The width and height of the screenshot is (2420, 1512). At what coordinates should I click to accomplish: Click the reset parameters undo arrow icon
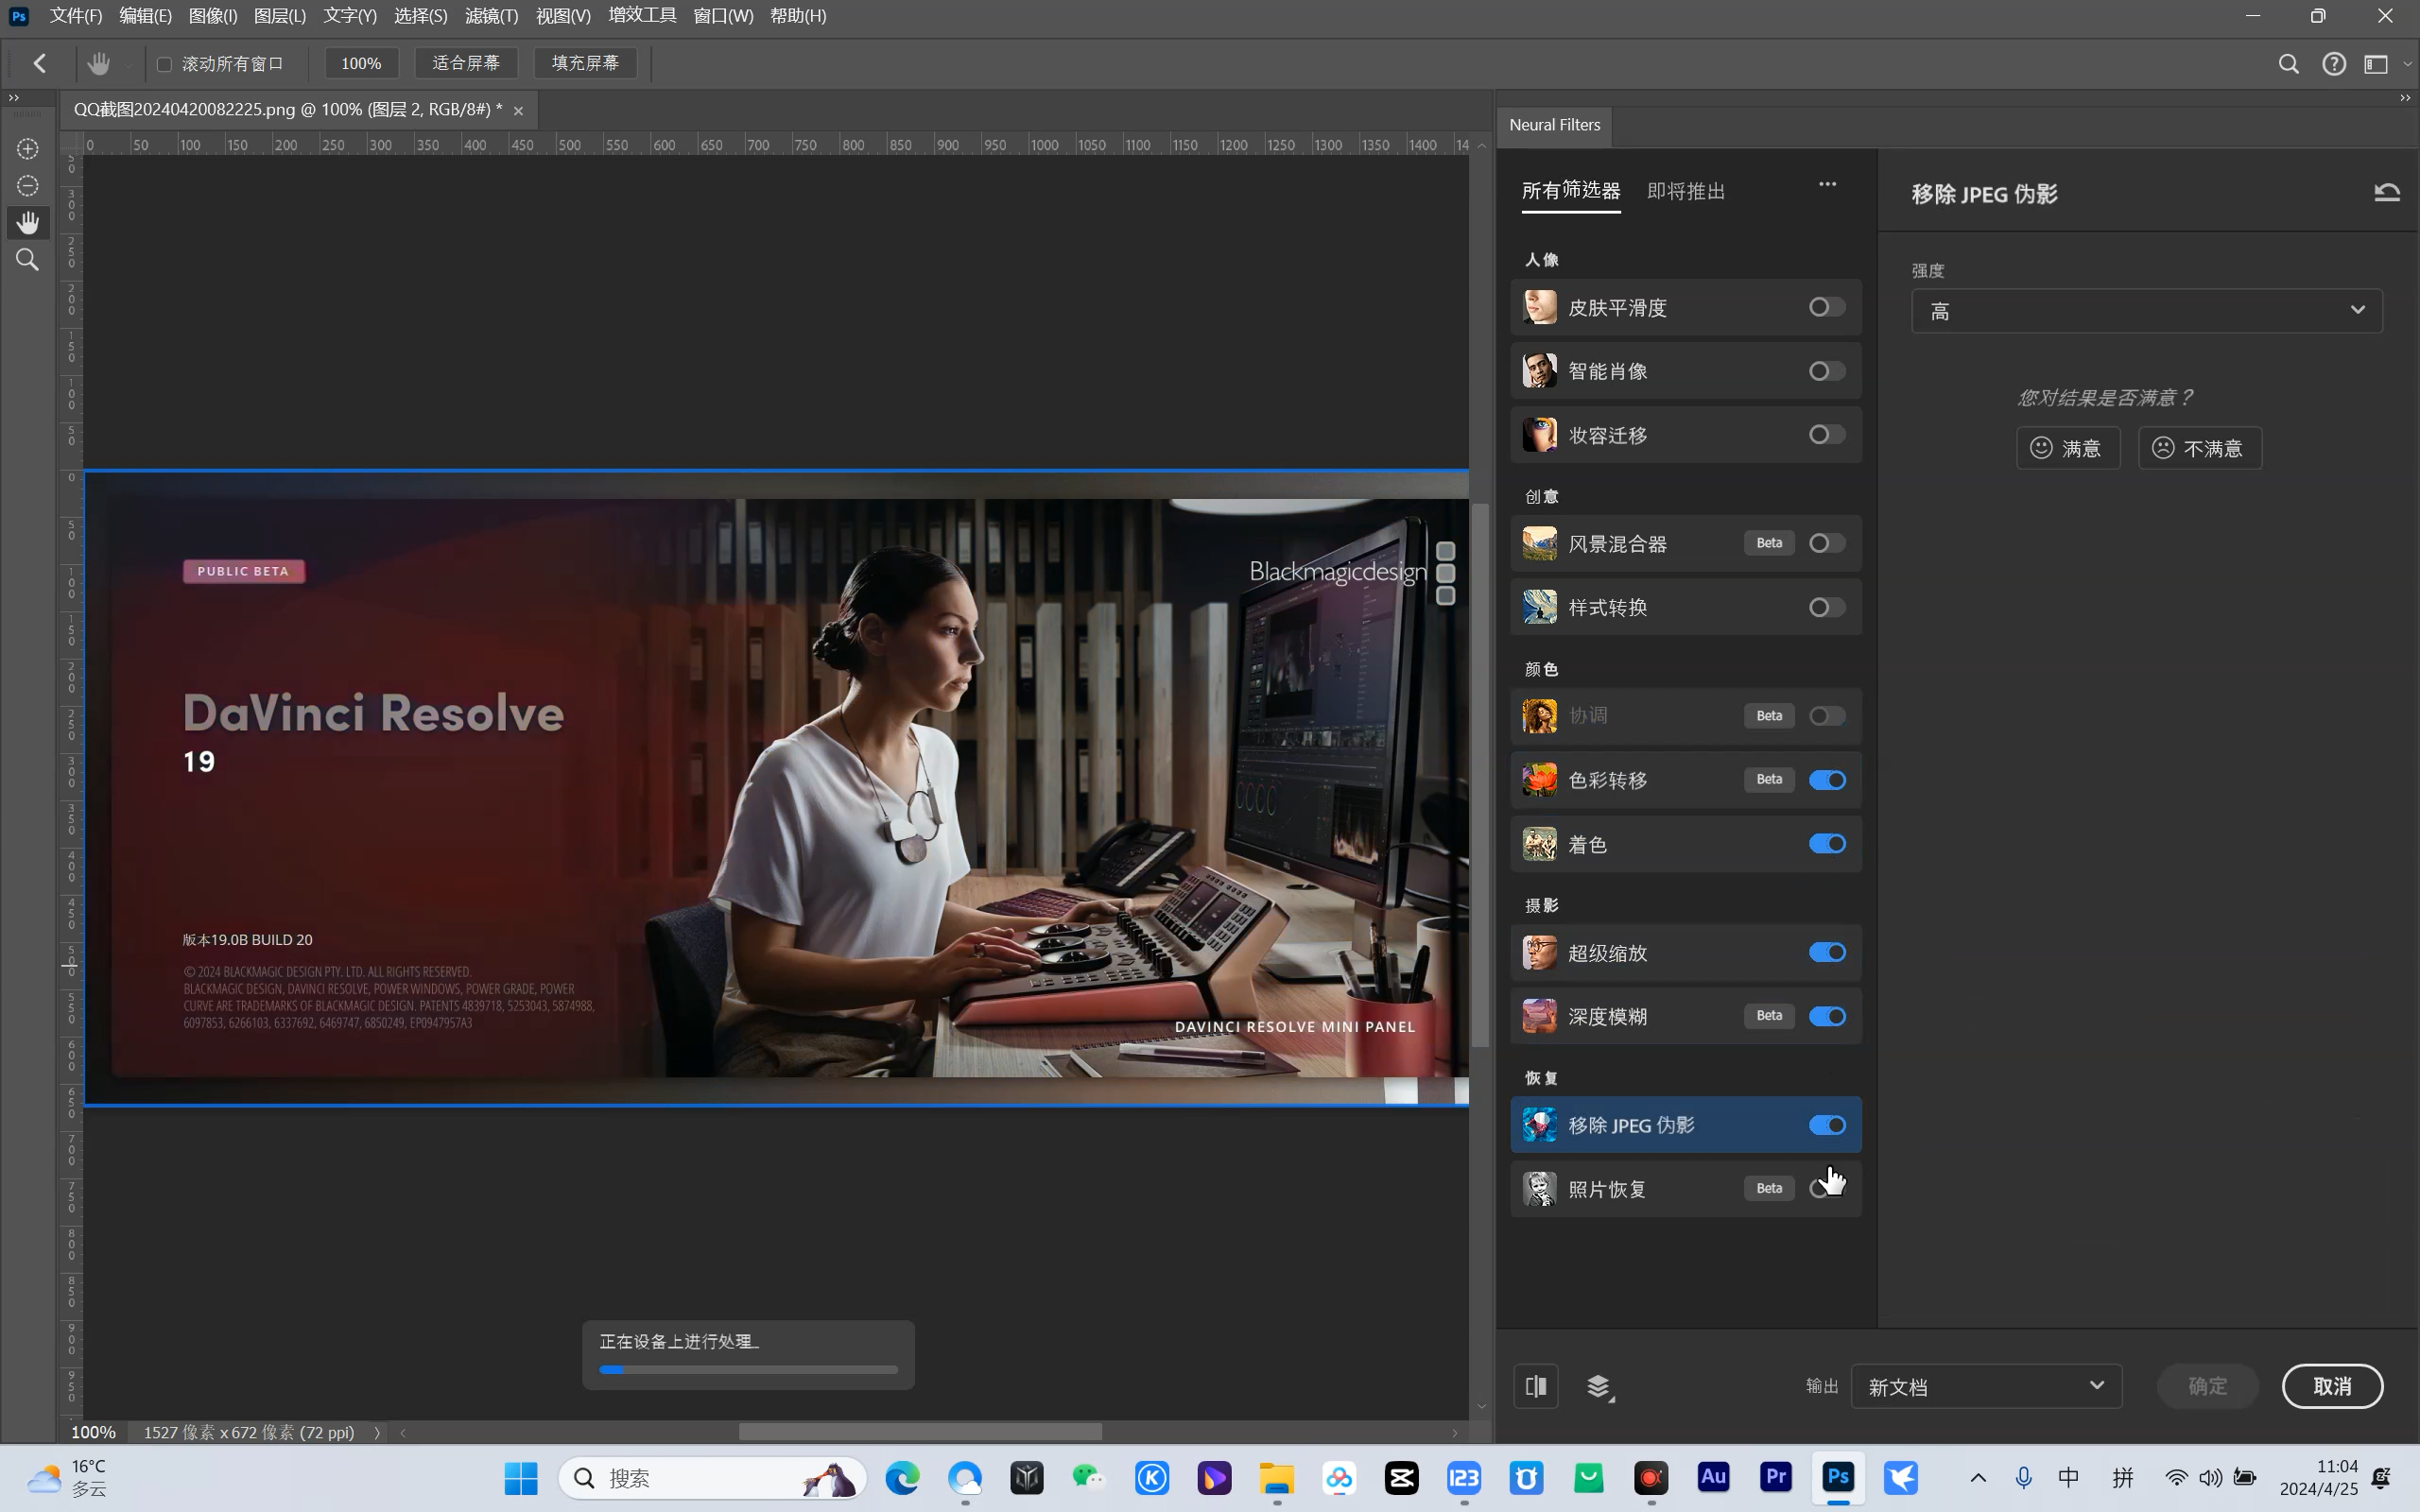2386,192
